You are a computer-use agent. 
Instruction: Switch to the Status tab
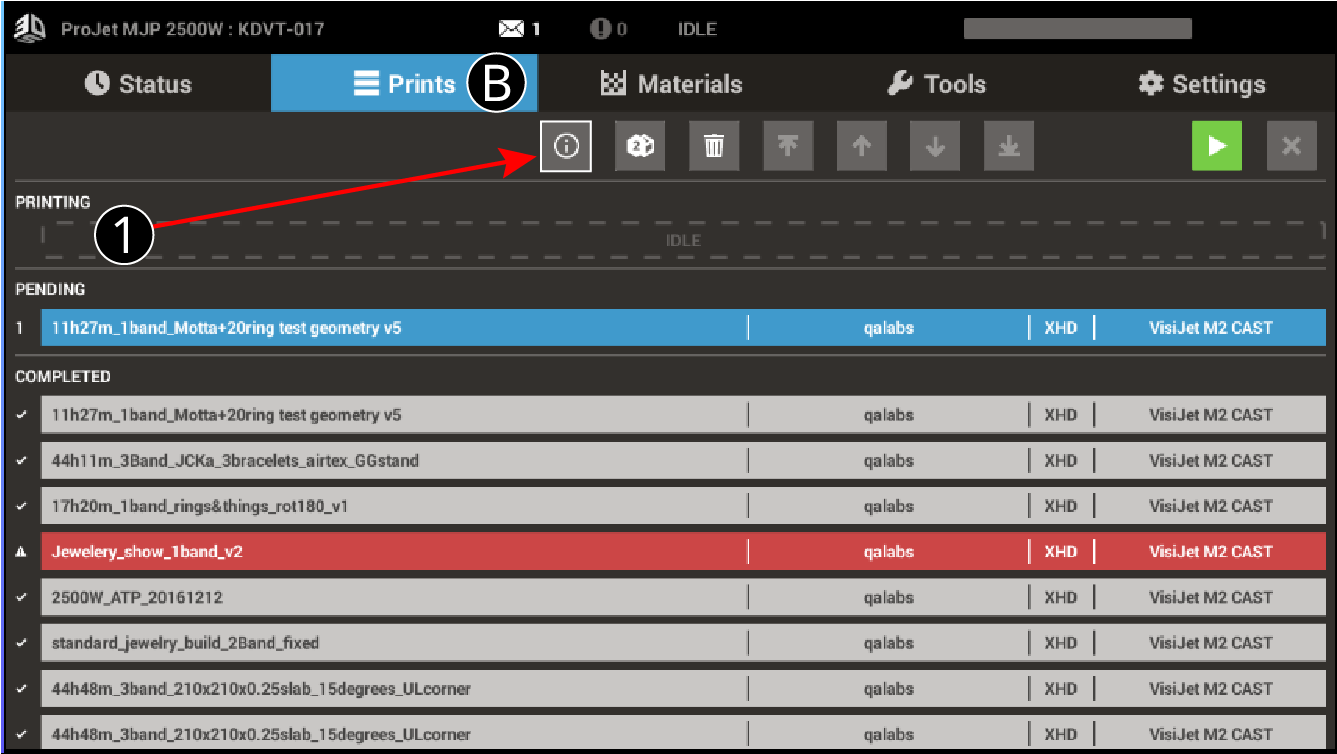click(139, 84)
